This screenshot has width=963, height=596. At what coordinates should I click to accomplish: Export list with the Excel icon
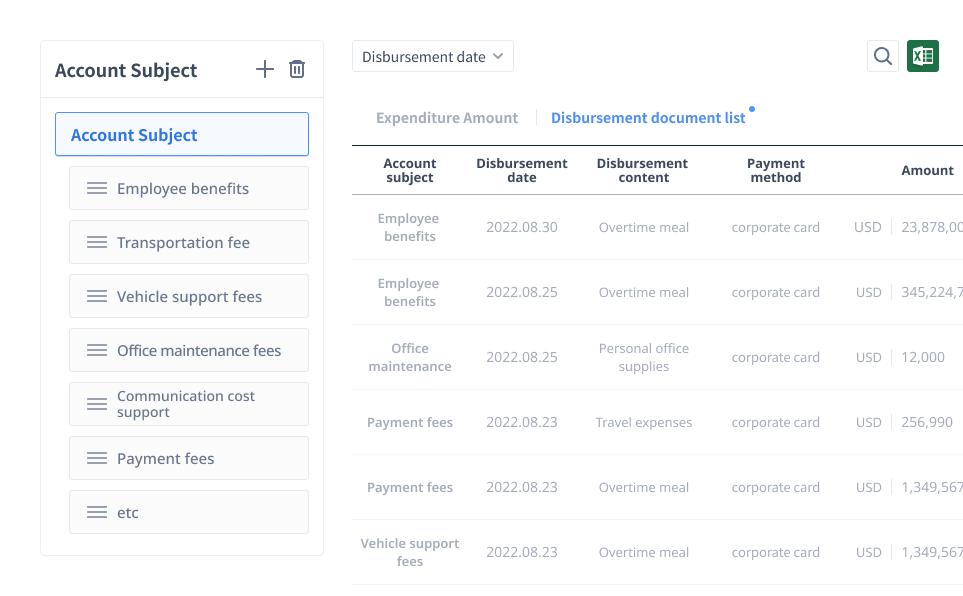[922, 57]
